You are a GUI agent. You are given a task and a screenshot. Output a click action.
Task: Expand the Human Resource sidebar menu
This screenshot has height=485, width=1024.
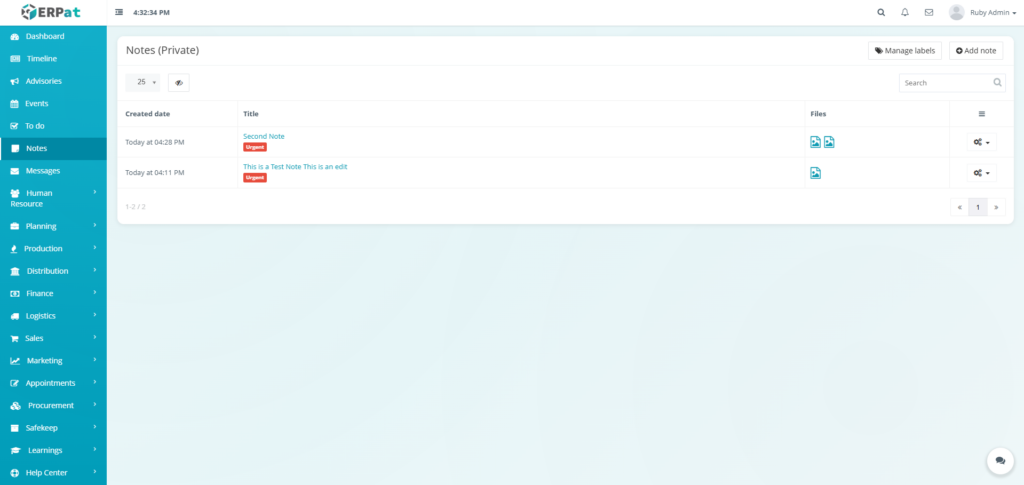point(53,198)
